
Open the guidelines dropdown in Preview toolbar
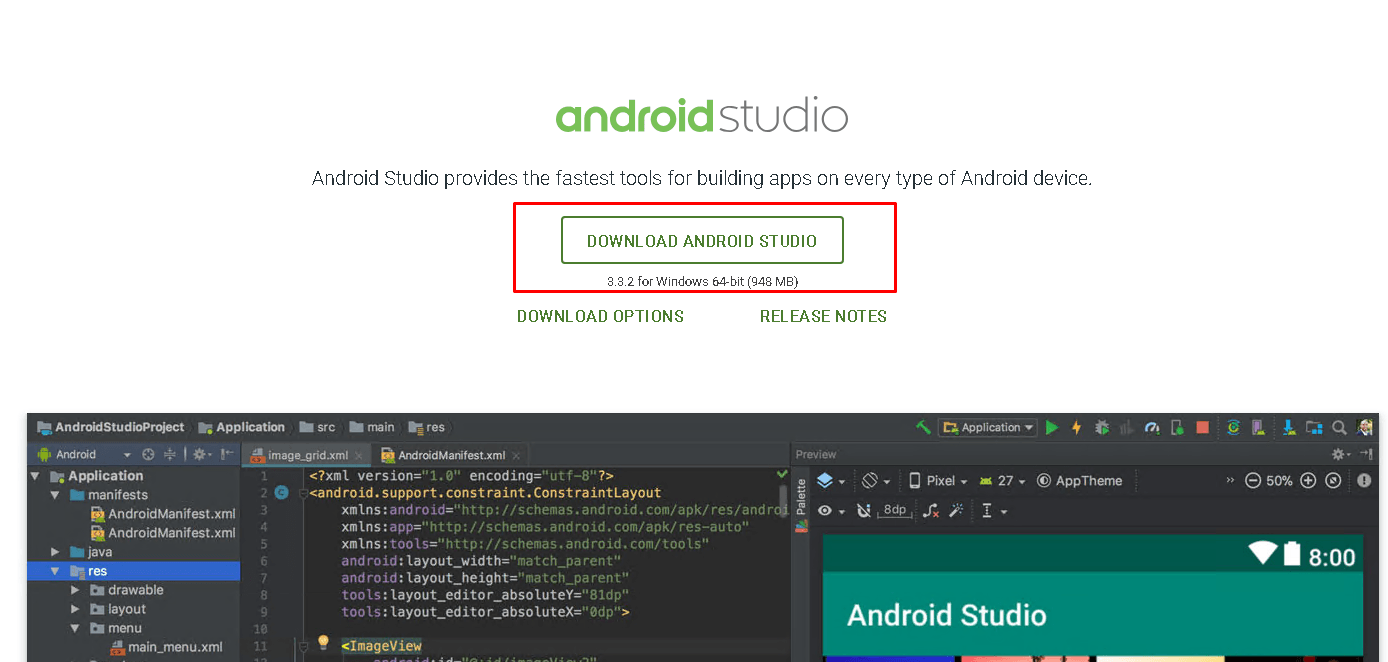click(993, 511)
